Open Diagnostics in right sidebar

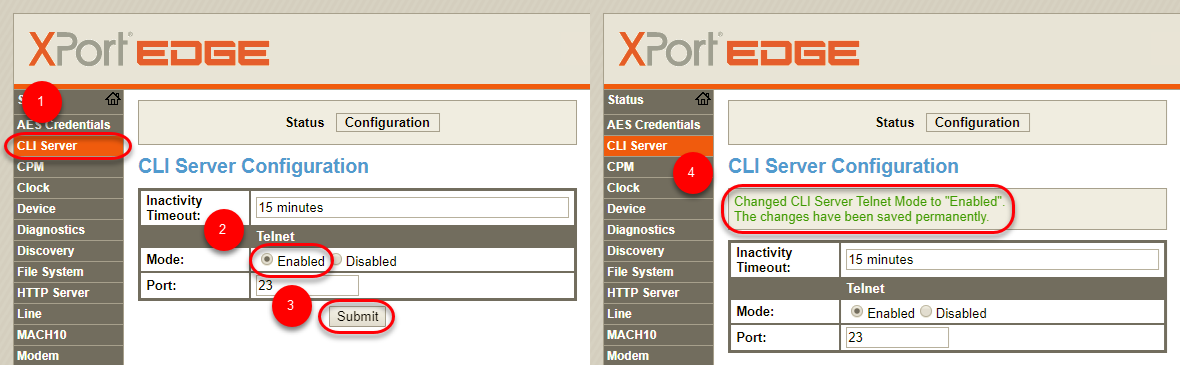click(x=658, y=230)
